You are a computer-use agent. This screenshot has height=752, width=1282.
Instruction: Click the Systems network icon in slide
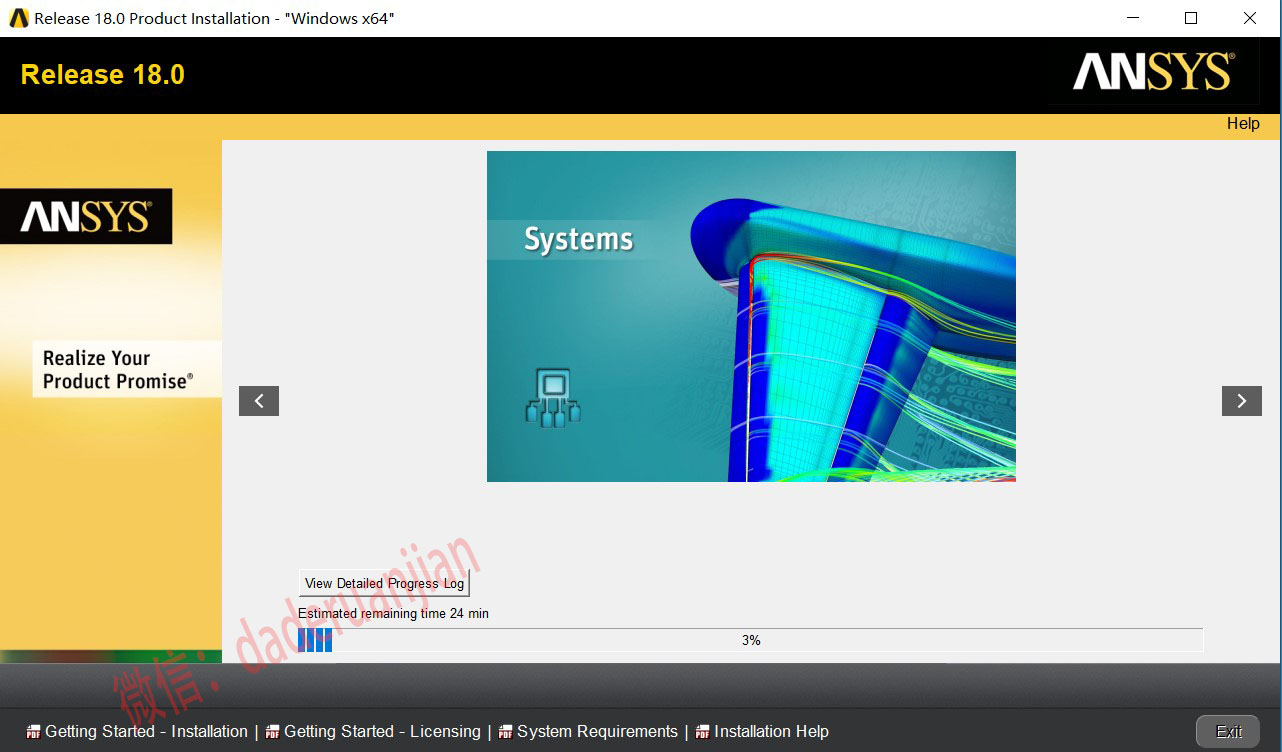click(x=553, y=398)
